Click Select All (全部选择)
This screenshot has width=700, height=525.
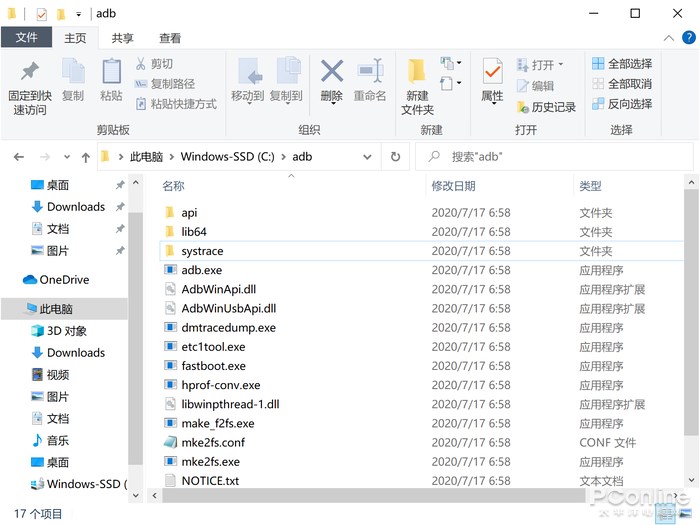622,64
